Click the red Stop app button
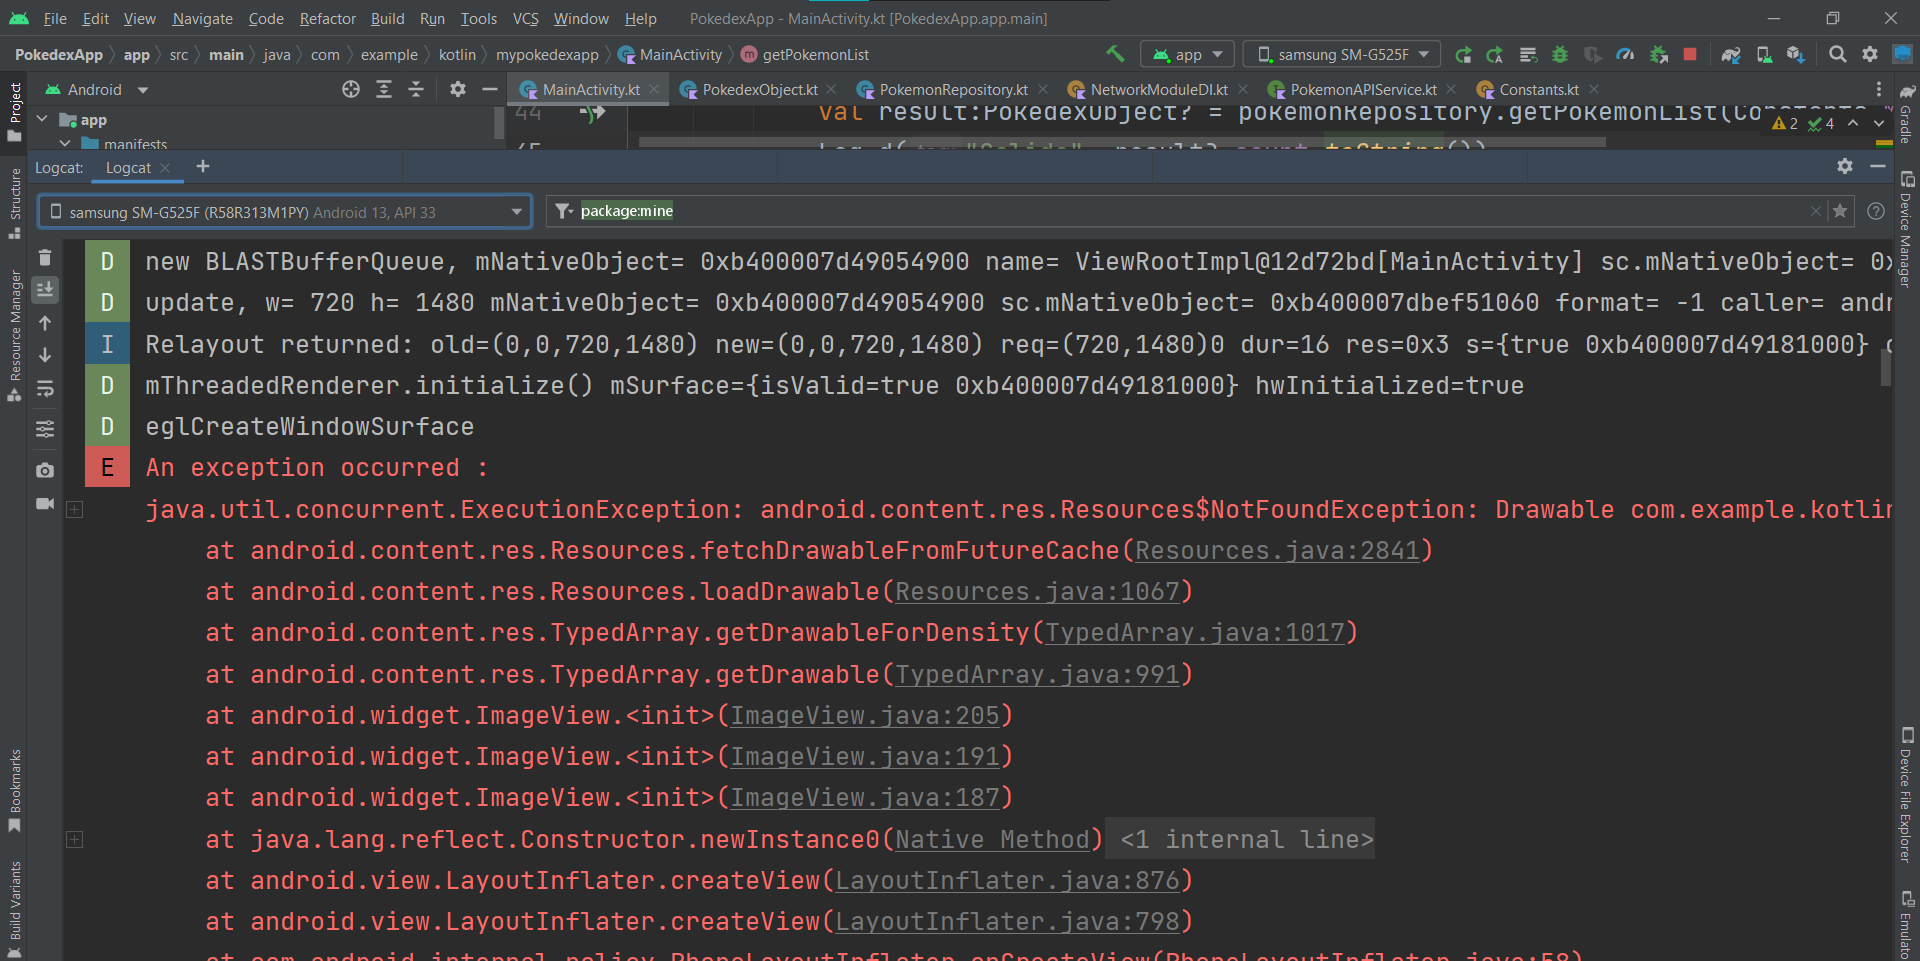 point(1690,55)
